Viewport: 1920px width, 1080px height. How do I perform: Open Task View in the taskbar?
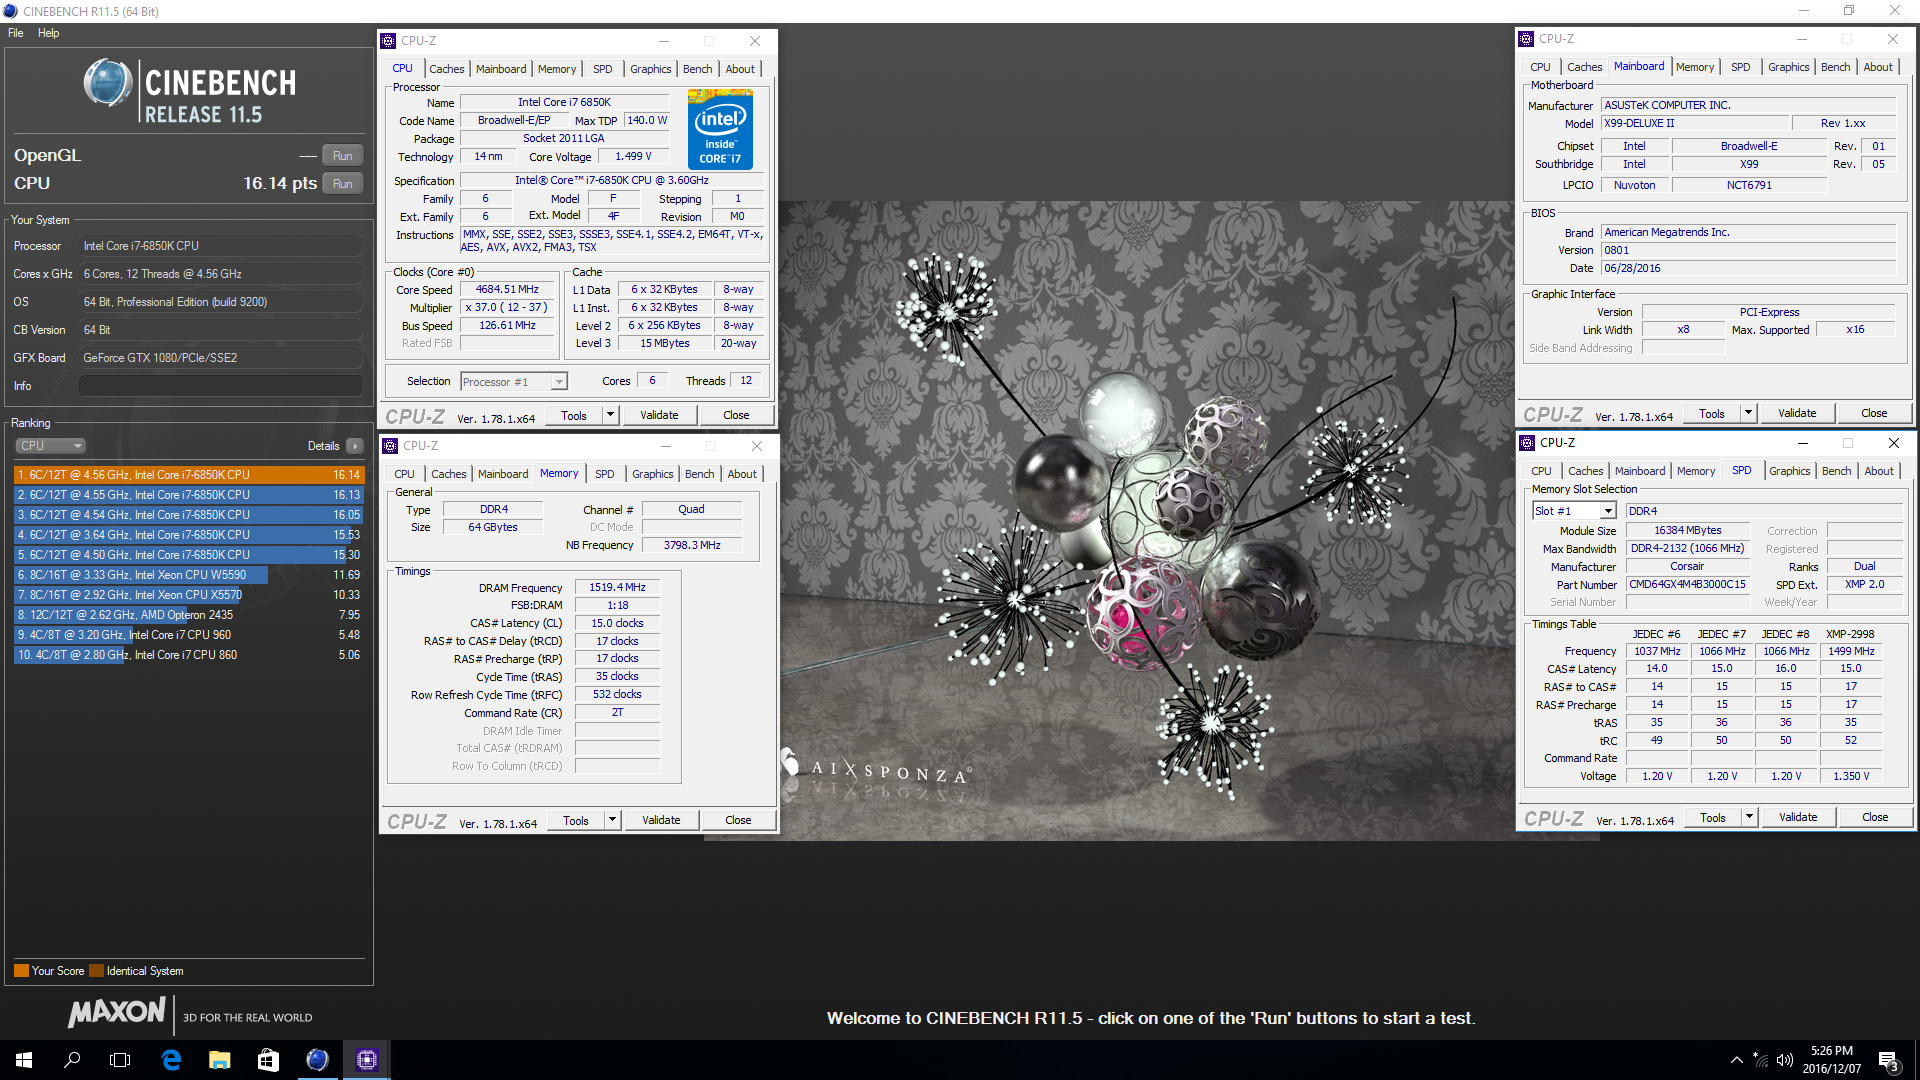point(120,1060)
